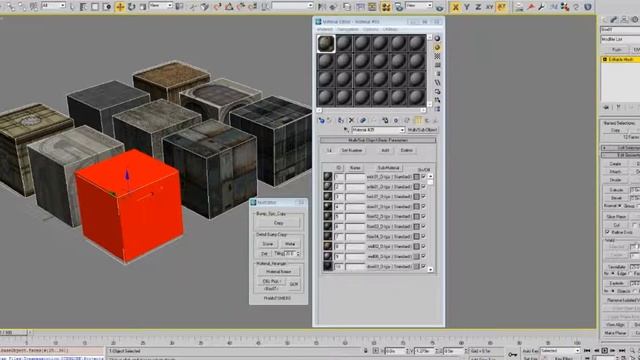Screen dimensions: 640x360
Task: Click the Copy button in small dialog
Action: [x=278, y=223]
